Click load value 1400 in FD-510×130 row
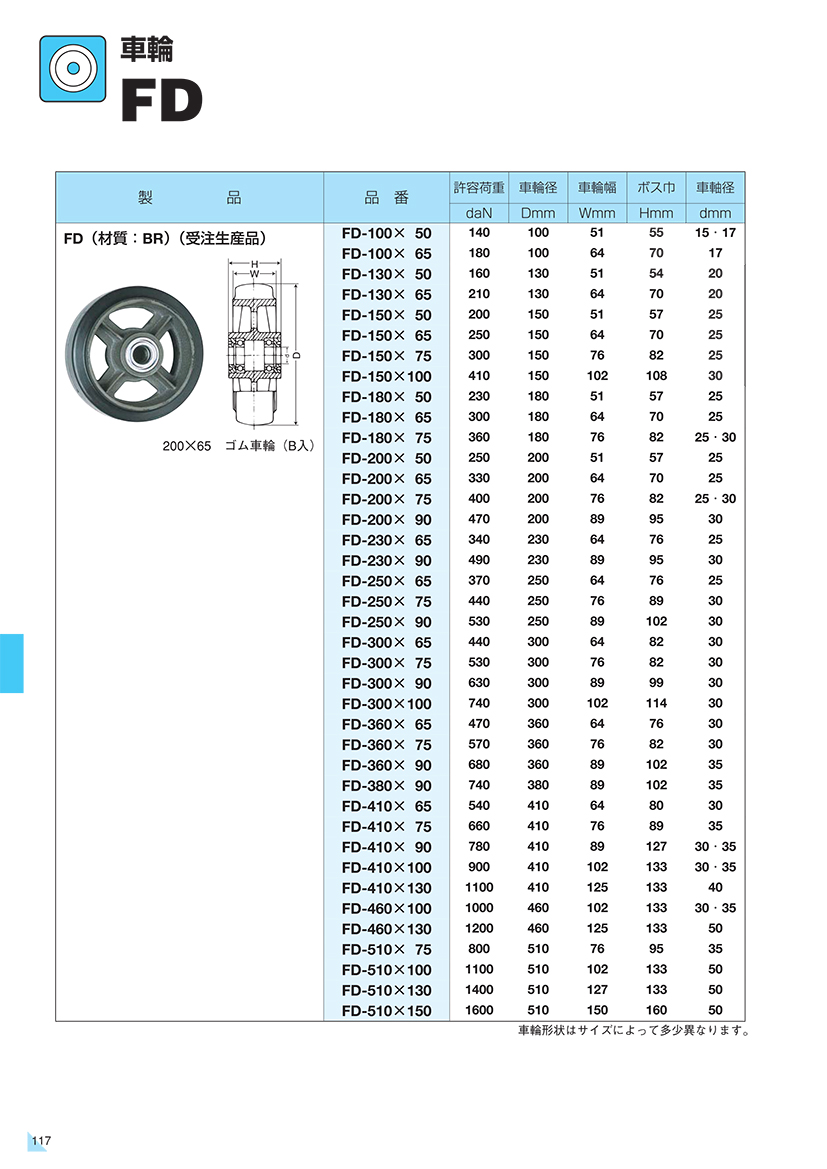The image size is (827, 1169). pos(479,990)
